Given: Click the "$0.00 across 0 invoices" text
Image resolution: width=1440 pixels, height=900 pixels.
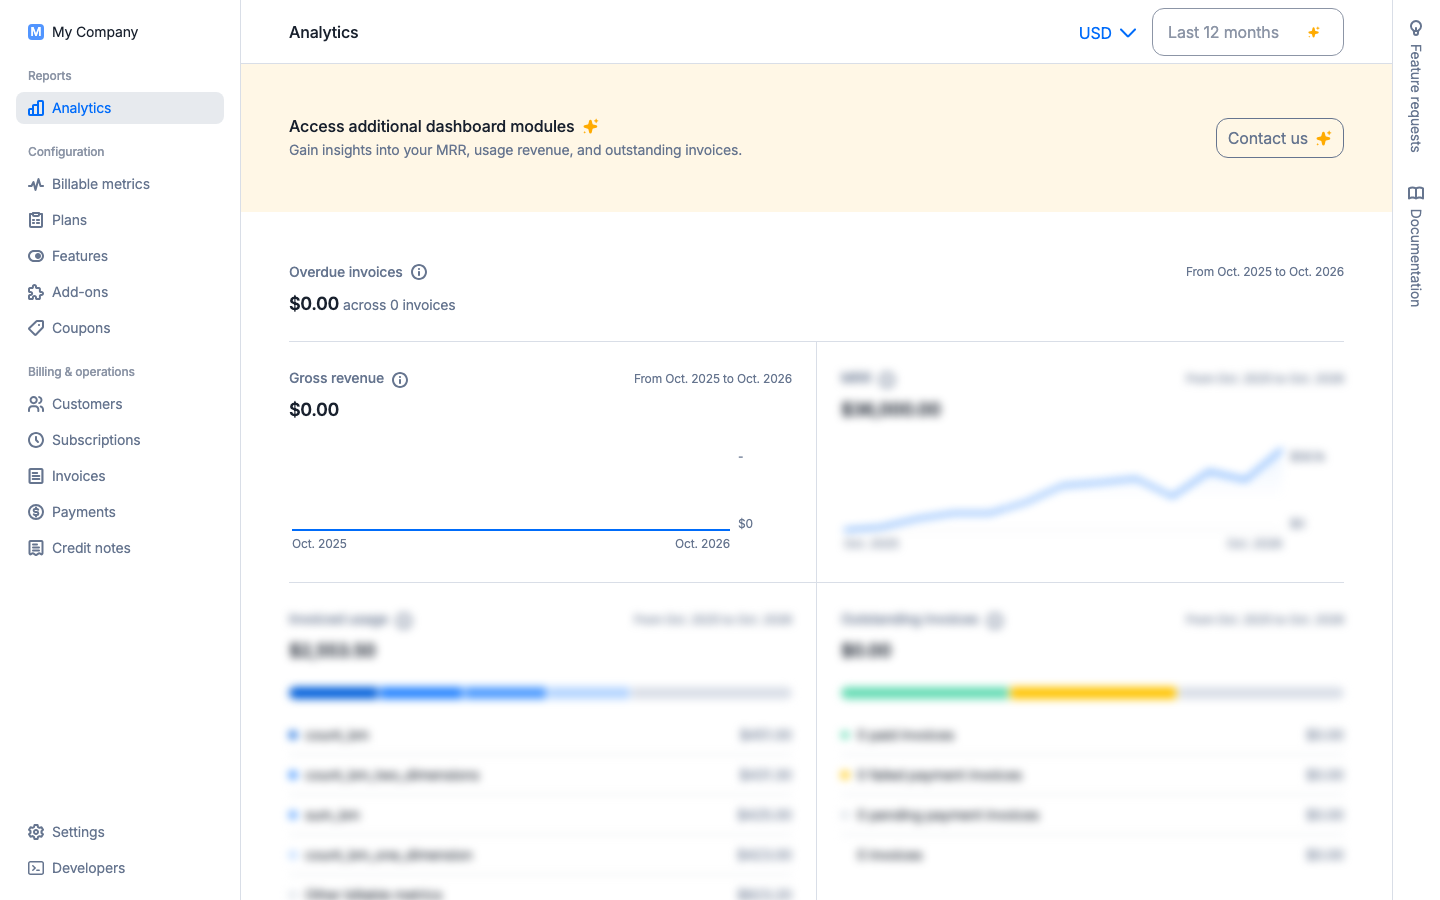Looking at the screenshot, I should pyautogui.click(x=372, y=304).
